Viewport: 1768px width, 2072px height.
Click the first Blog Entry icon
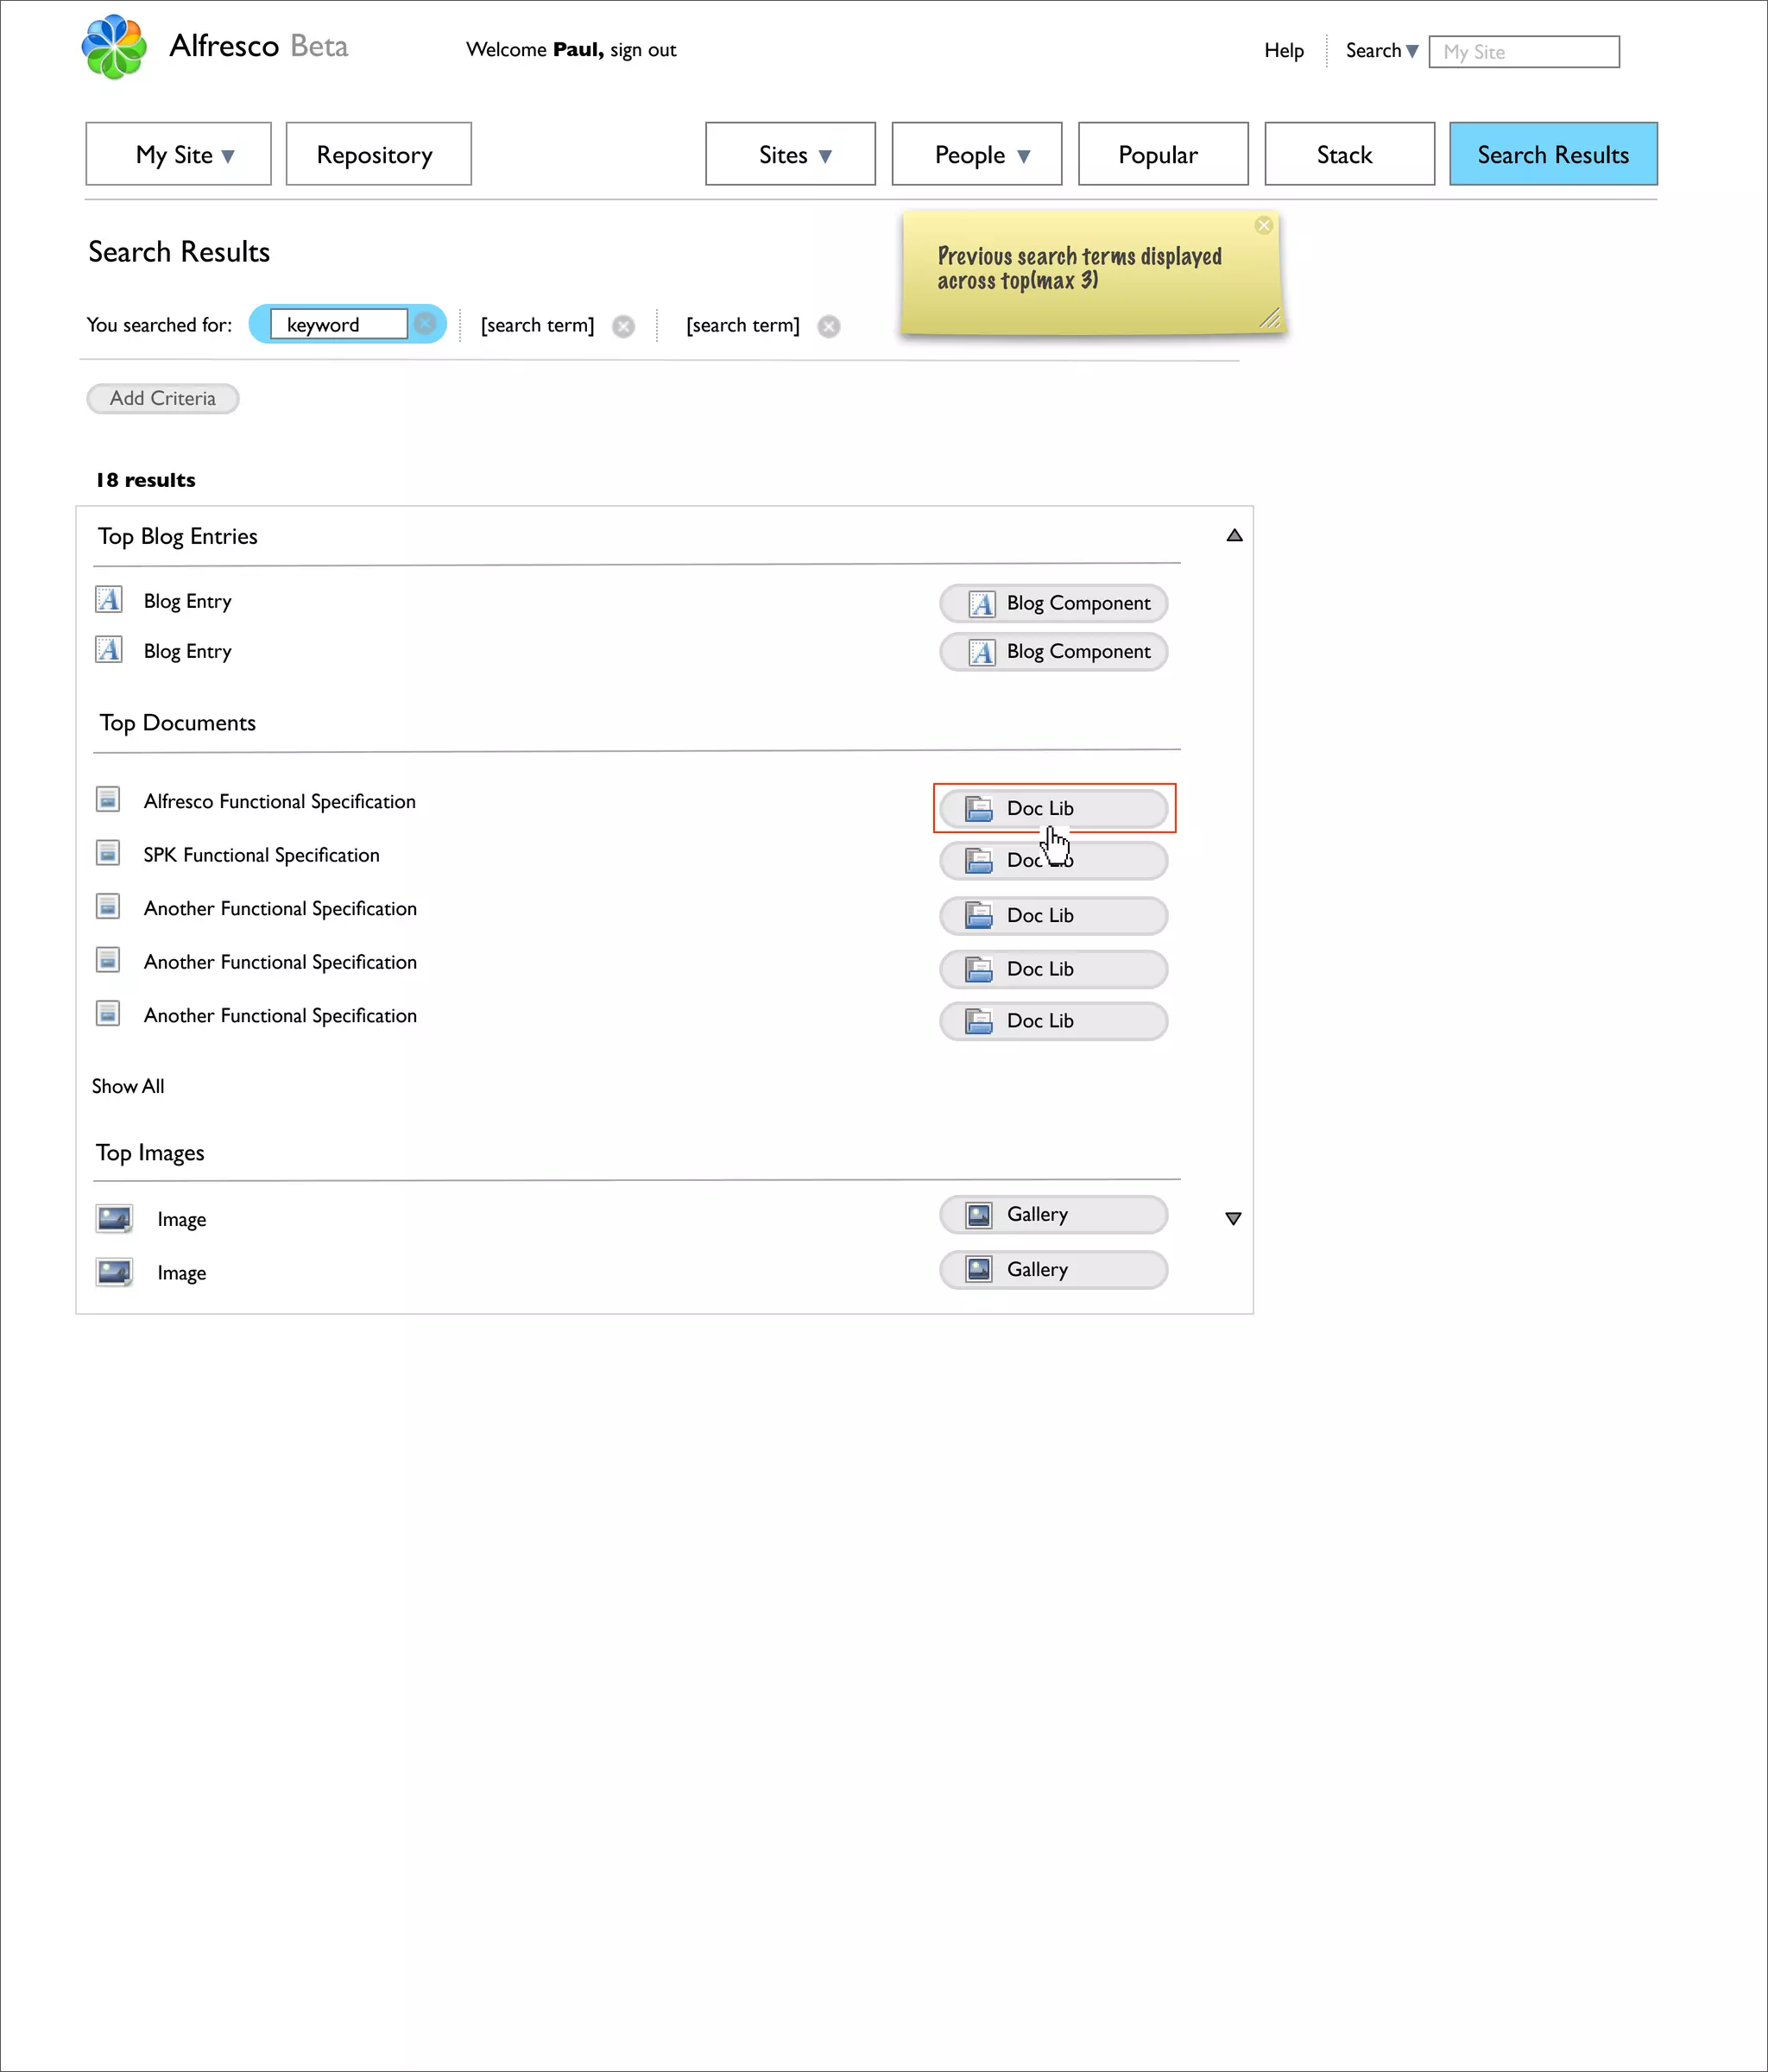click(x=108, y=600)
